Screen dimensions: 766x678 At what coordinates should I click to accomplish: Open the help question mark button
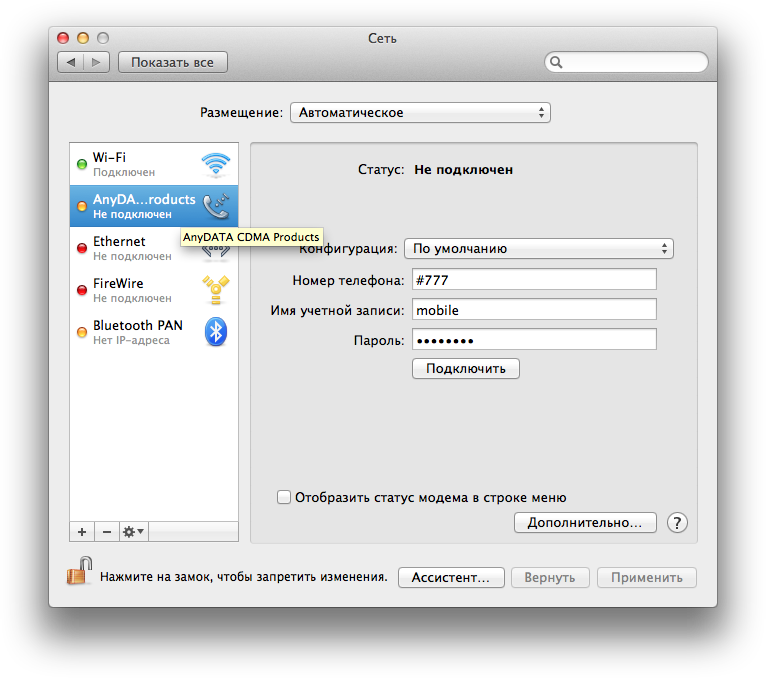pos(677,523)
